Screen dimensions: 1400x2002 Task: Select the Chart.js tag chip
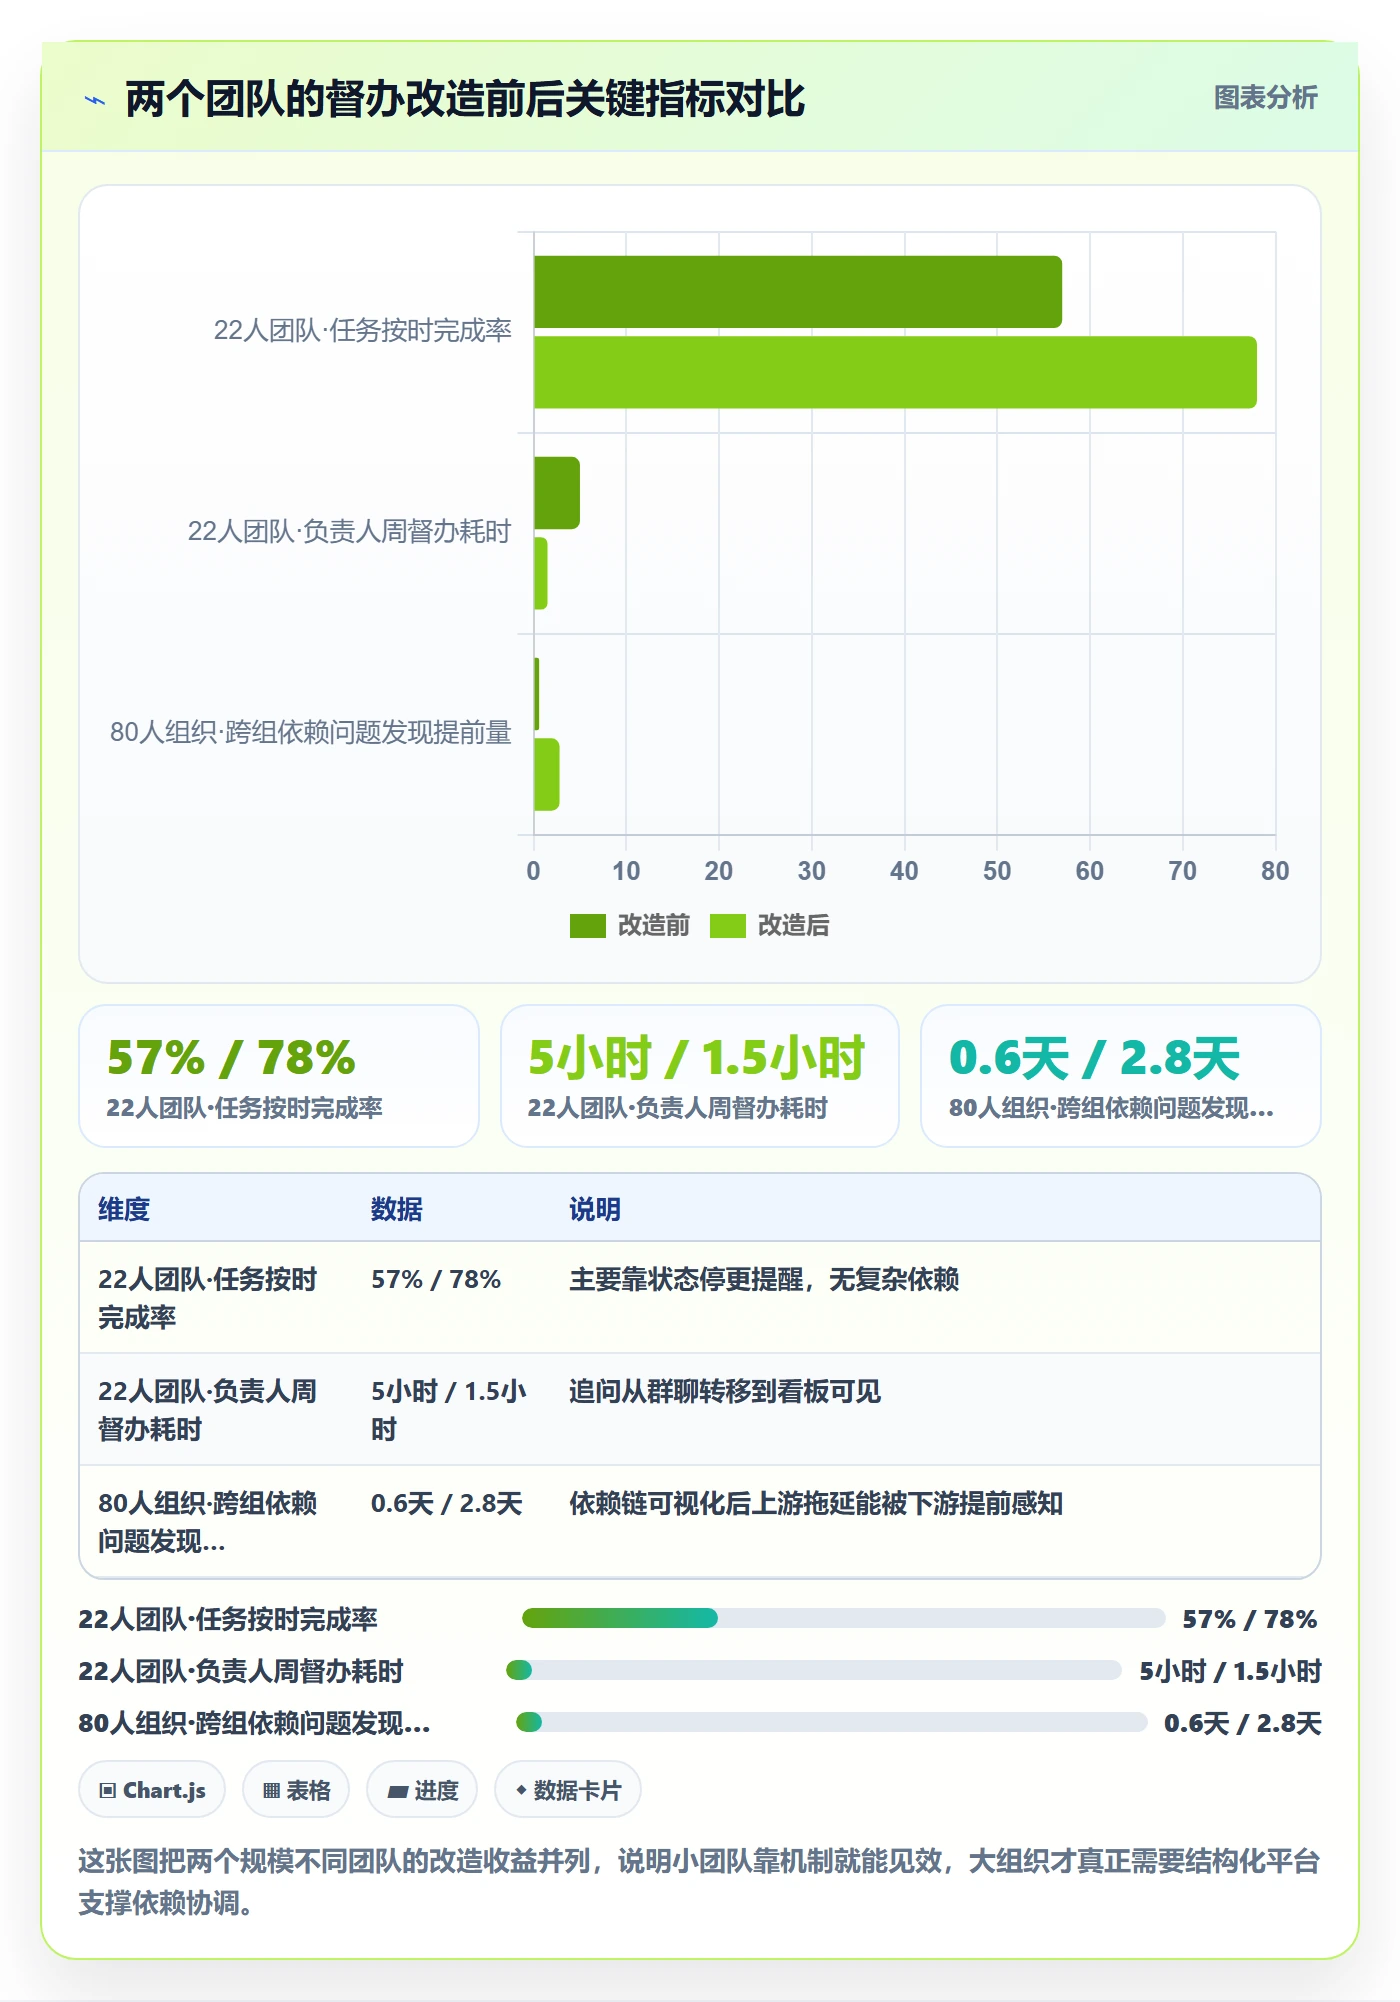pyautogui.click(x=152, y=1790)
